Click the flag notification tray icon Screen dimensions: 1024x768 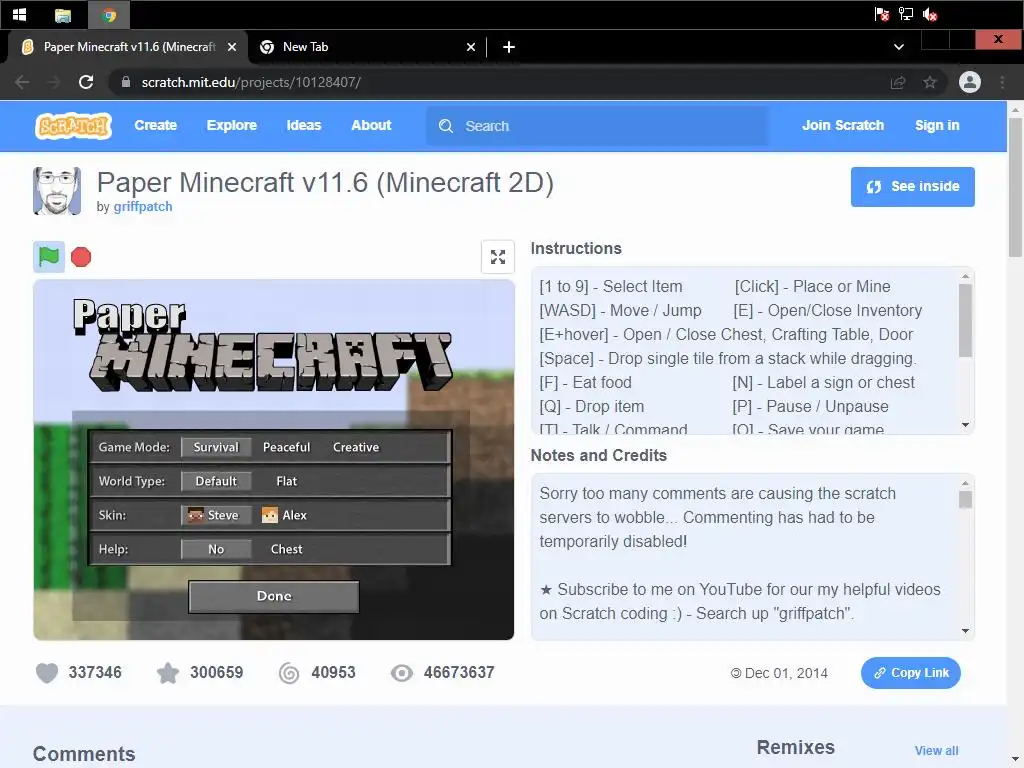[x=882, y=14]
